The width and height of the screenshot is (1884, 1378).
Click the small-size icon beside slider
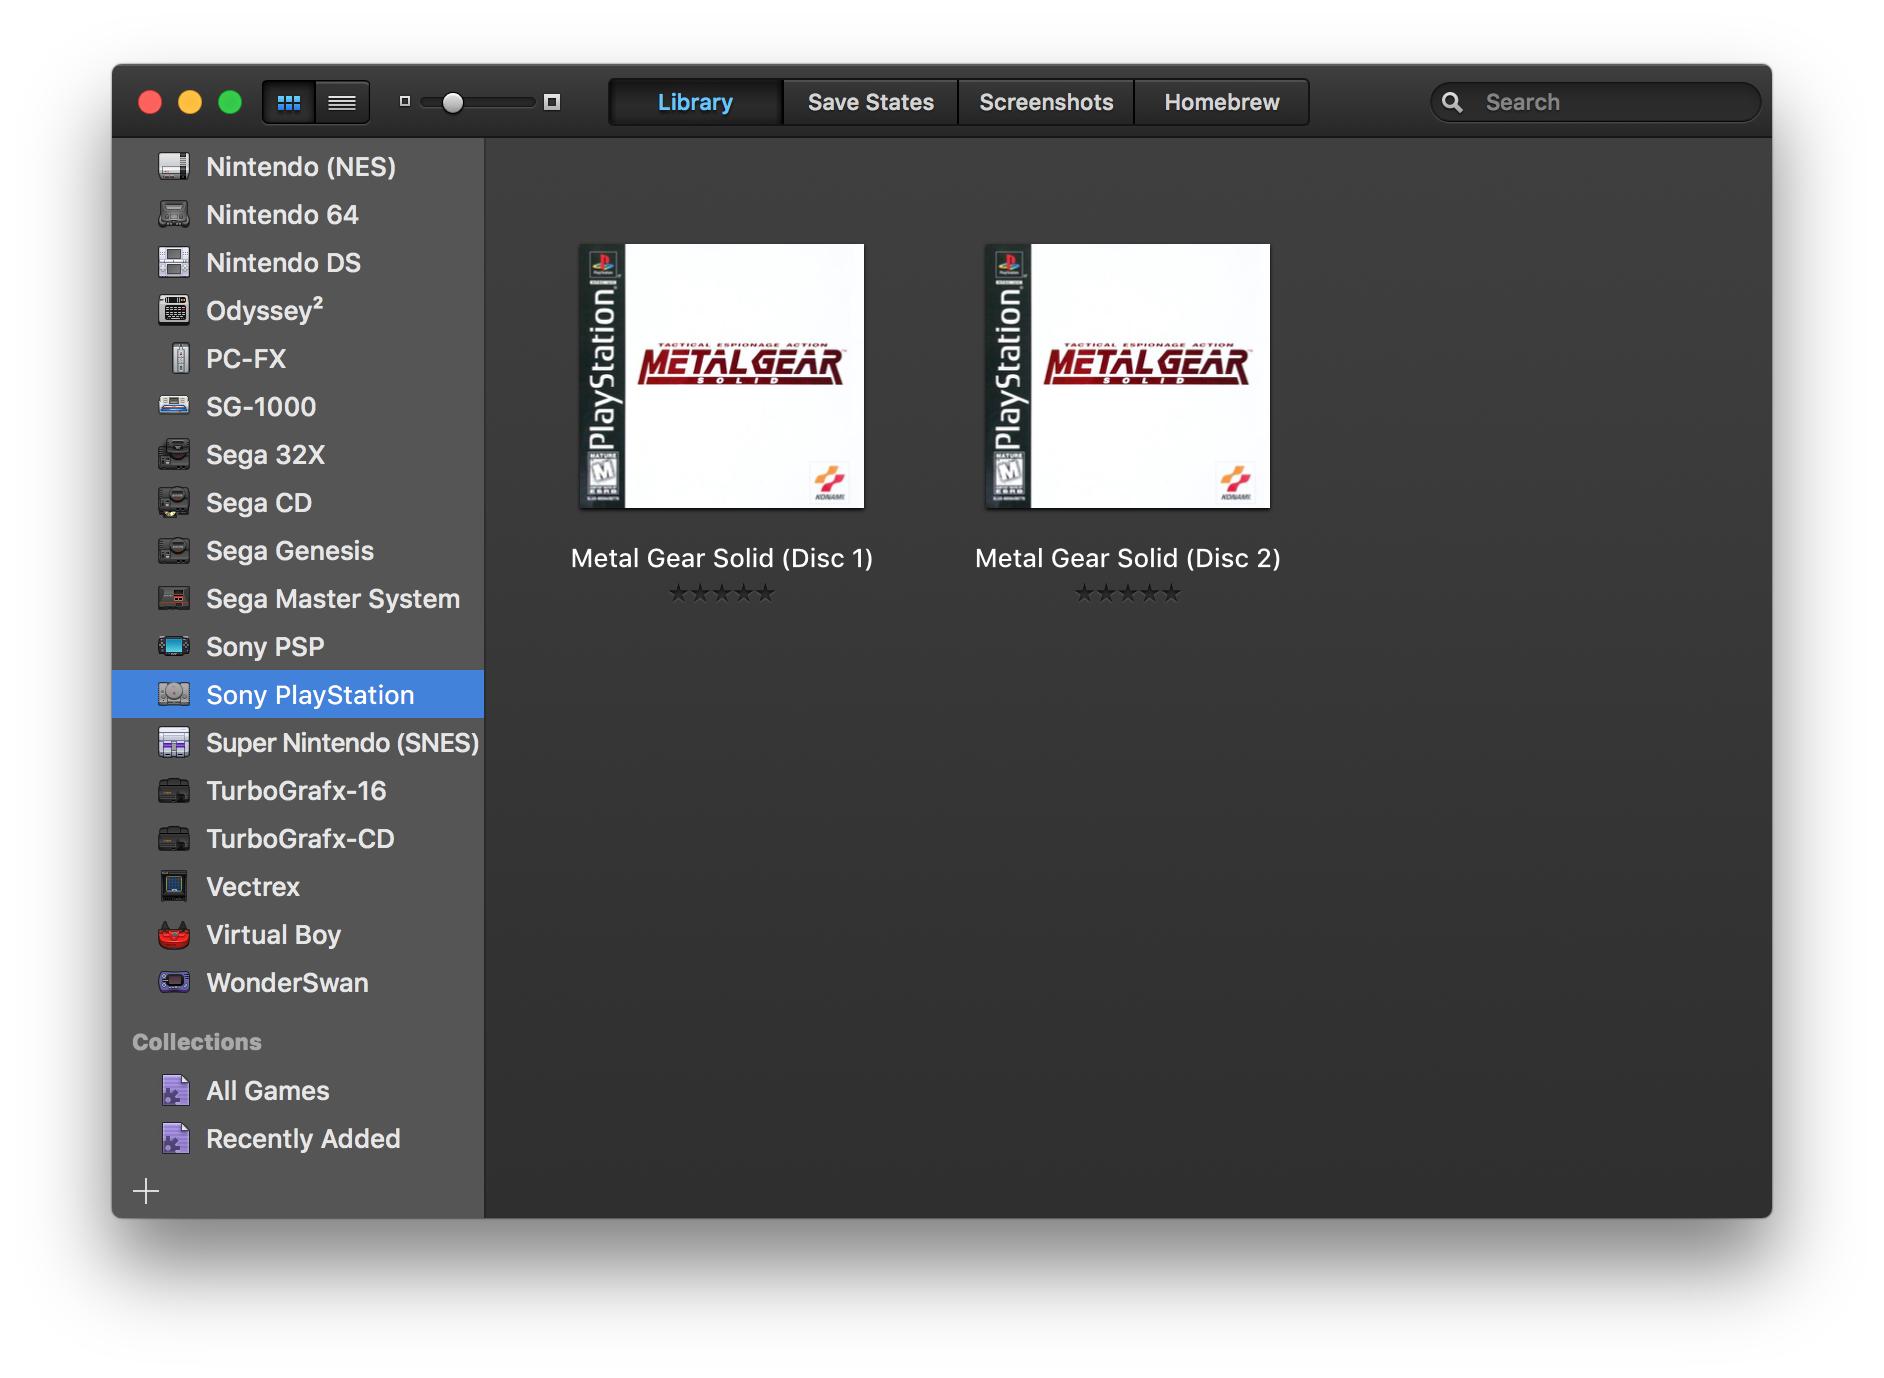pyautogui.click(x=405, y=101)
